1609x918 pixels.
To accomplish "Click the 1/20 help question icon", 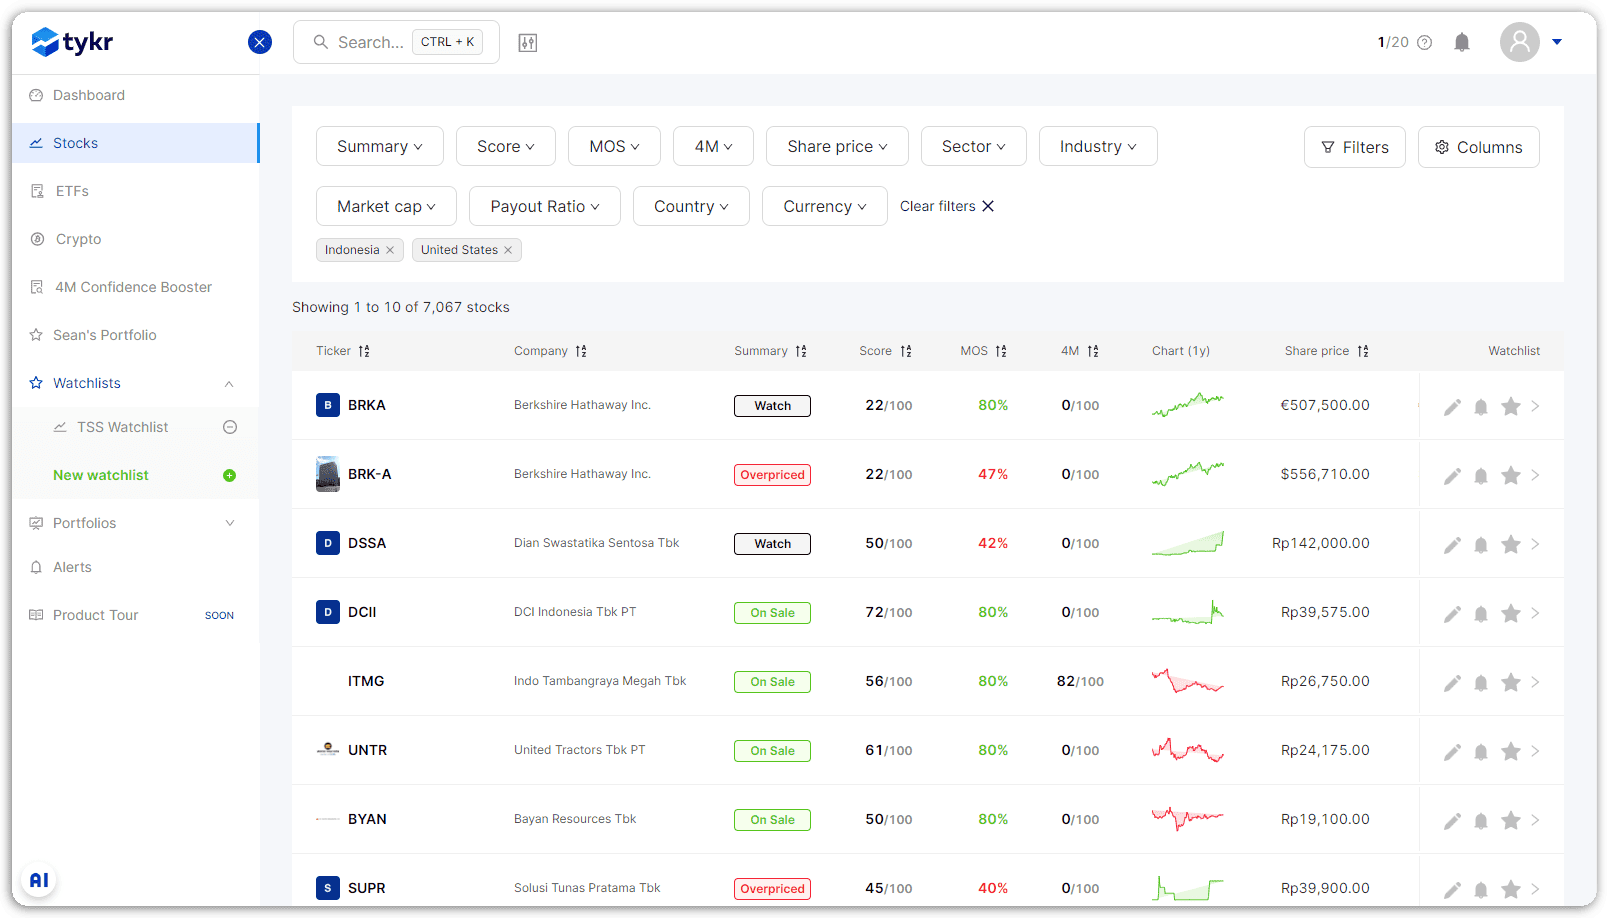I will click(1425, 42).
